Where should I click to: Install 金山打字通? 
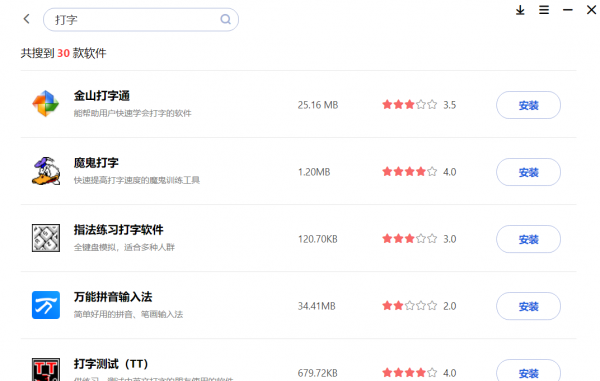(528, 105)
